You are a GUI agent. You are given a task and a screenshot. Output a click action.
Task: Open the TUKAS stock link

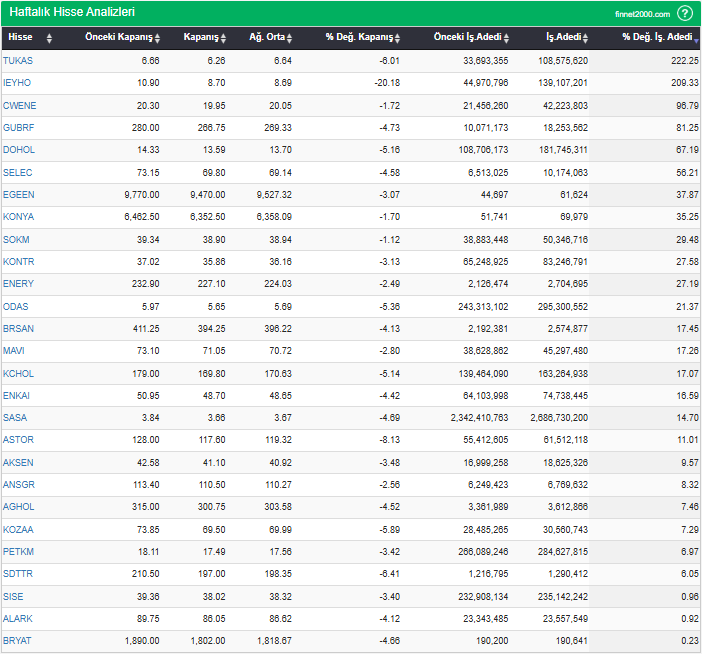pos(18,61)
